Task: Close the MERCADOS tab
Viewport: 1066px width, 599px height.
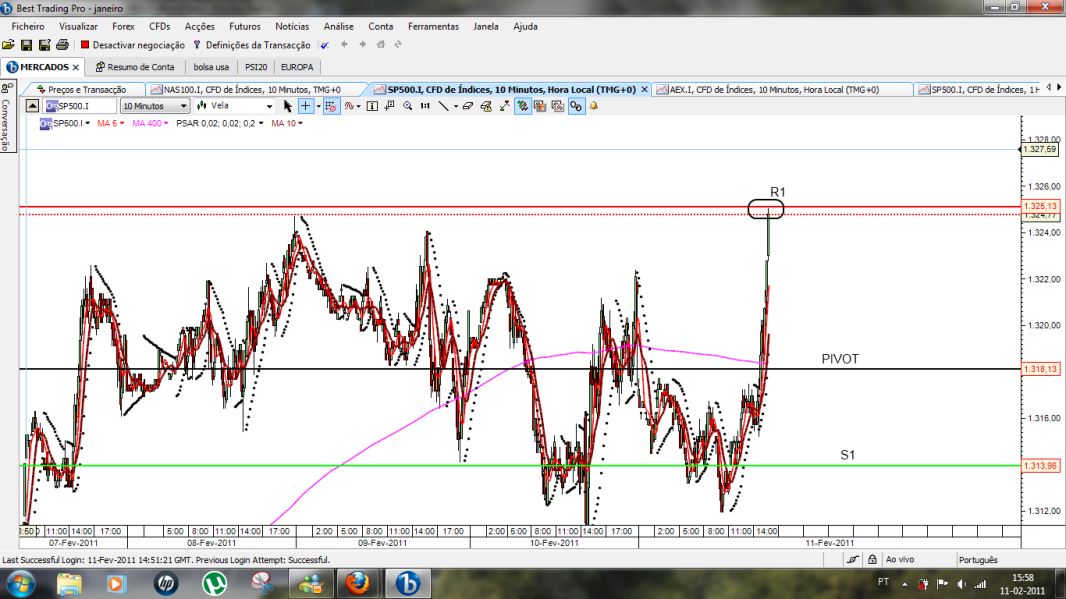Action: [x=75, y=67]
